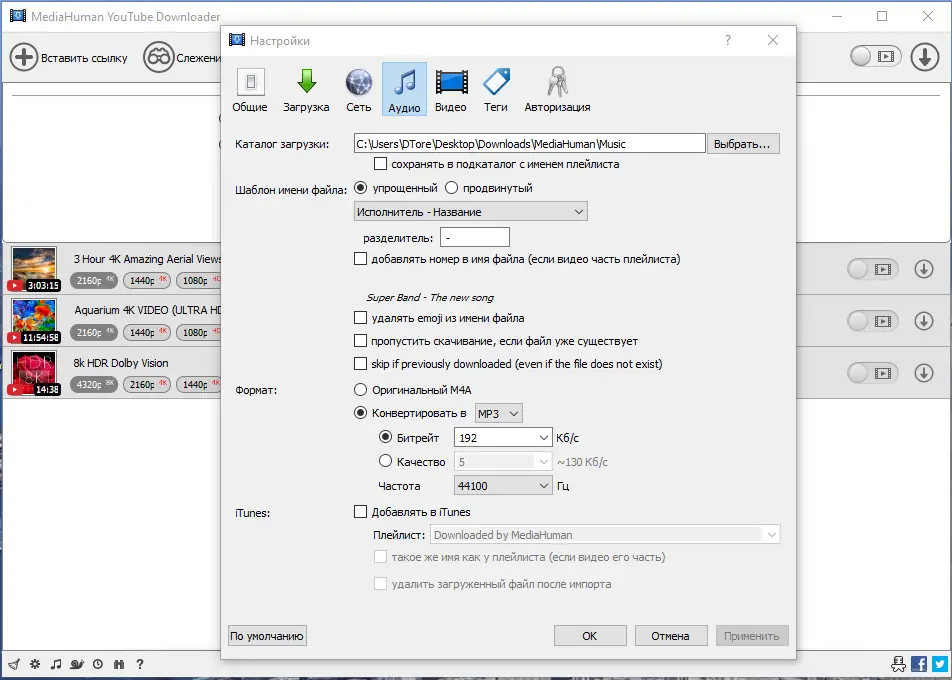This screenshot has width=952, height=680.
Task: Switch to the Сеть tab
Action: [359, 89]
